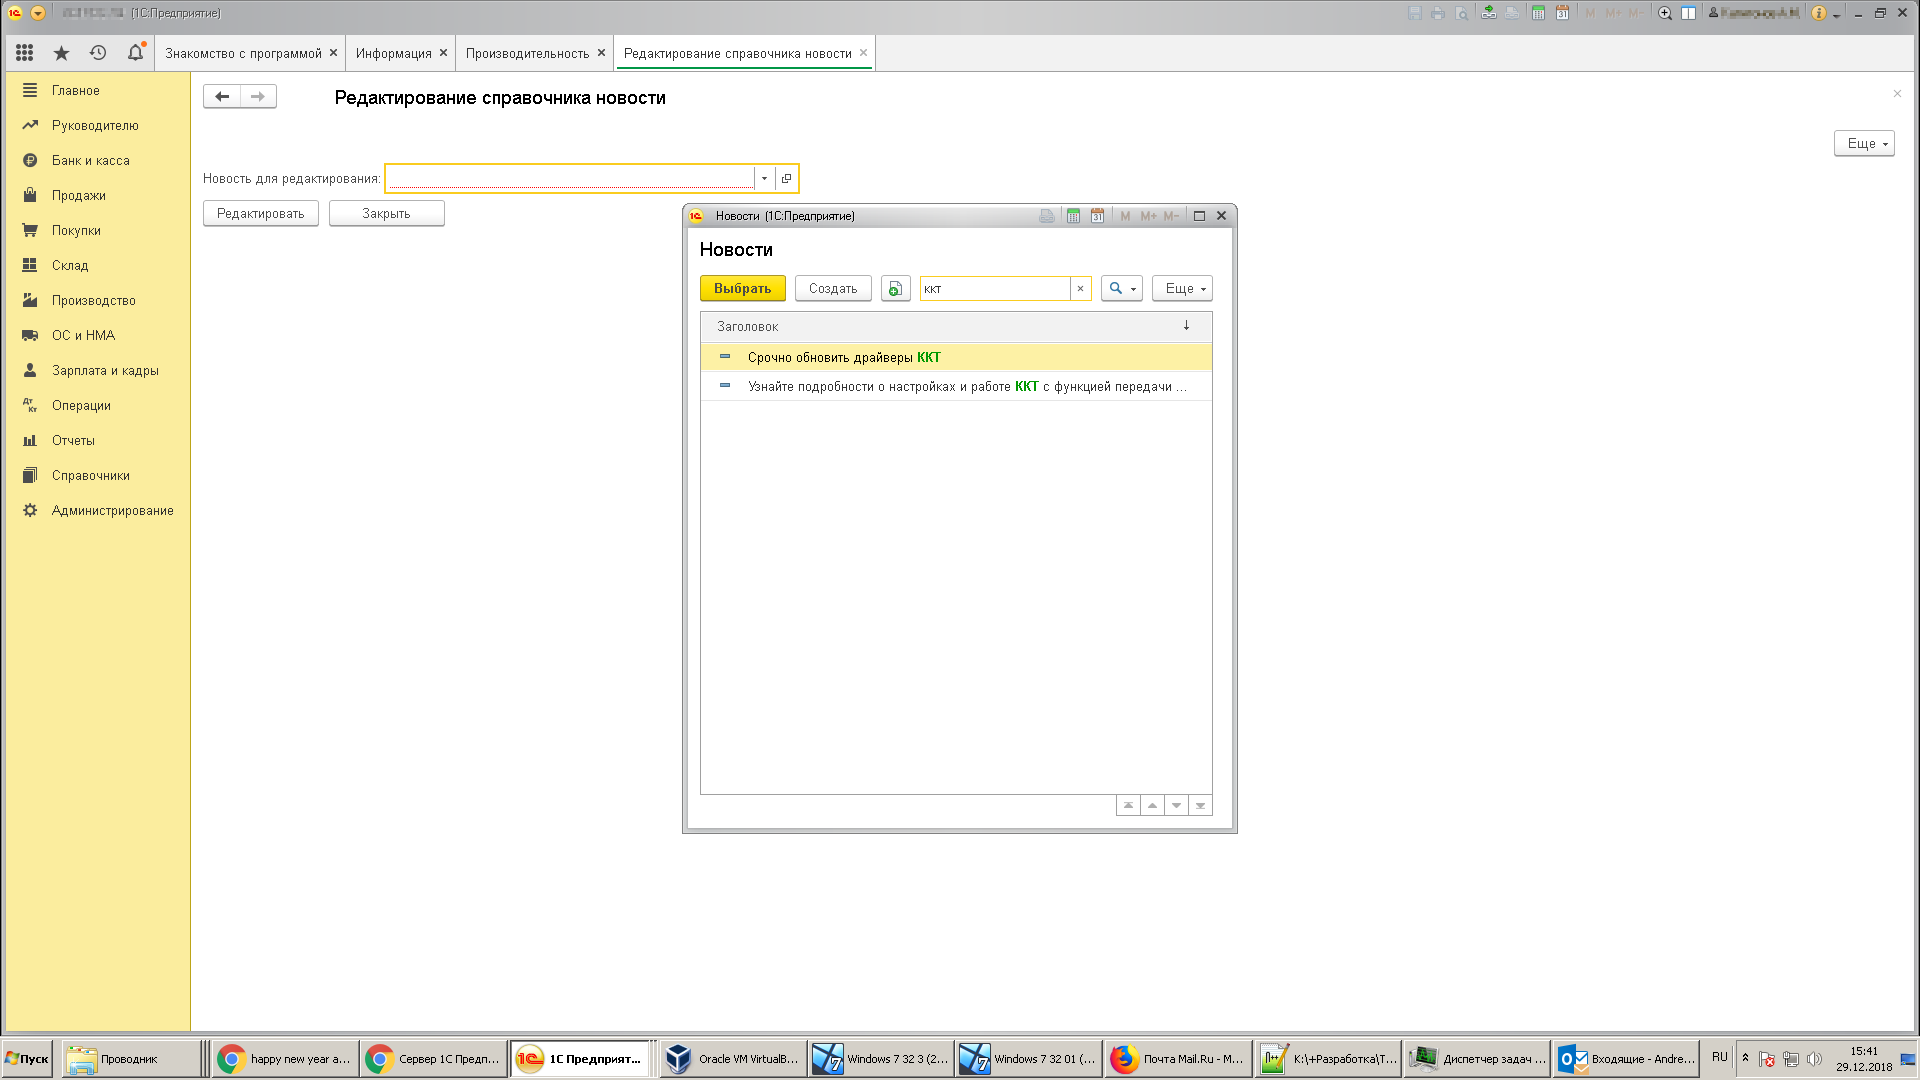Open calculator icon in Новости dialog title
Image resolution: width=1920 pixels, height=1080 pixels.
click(x=1073, y=216)
